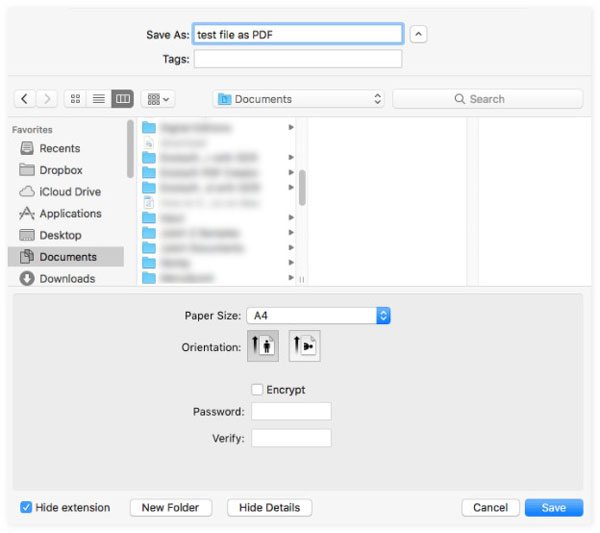The width and height of the screenshot is (600, 533).
Task: Click into the Password field
Action: click(x=291, y=411)
